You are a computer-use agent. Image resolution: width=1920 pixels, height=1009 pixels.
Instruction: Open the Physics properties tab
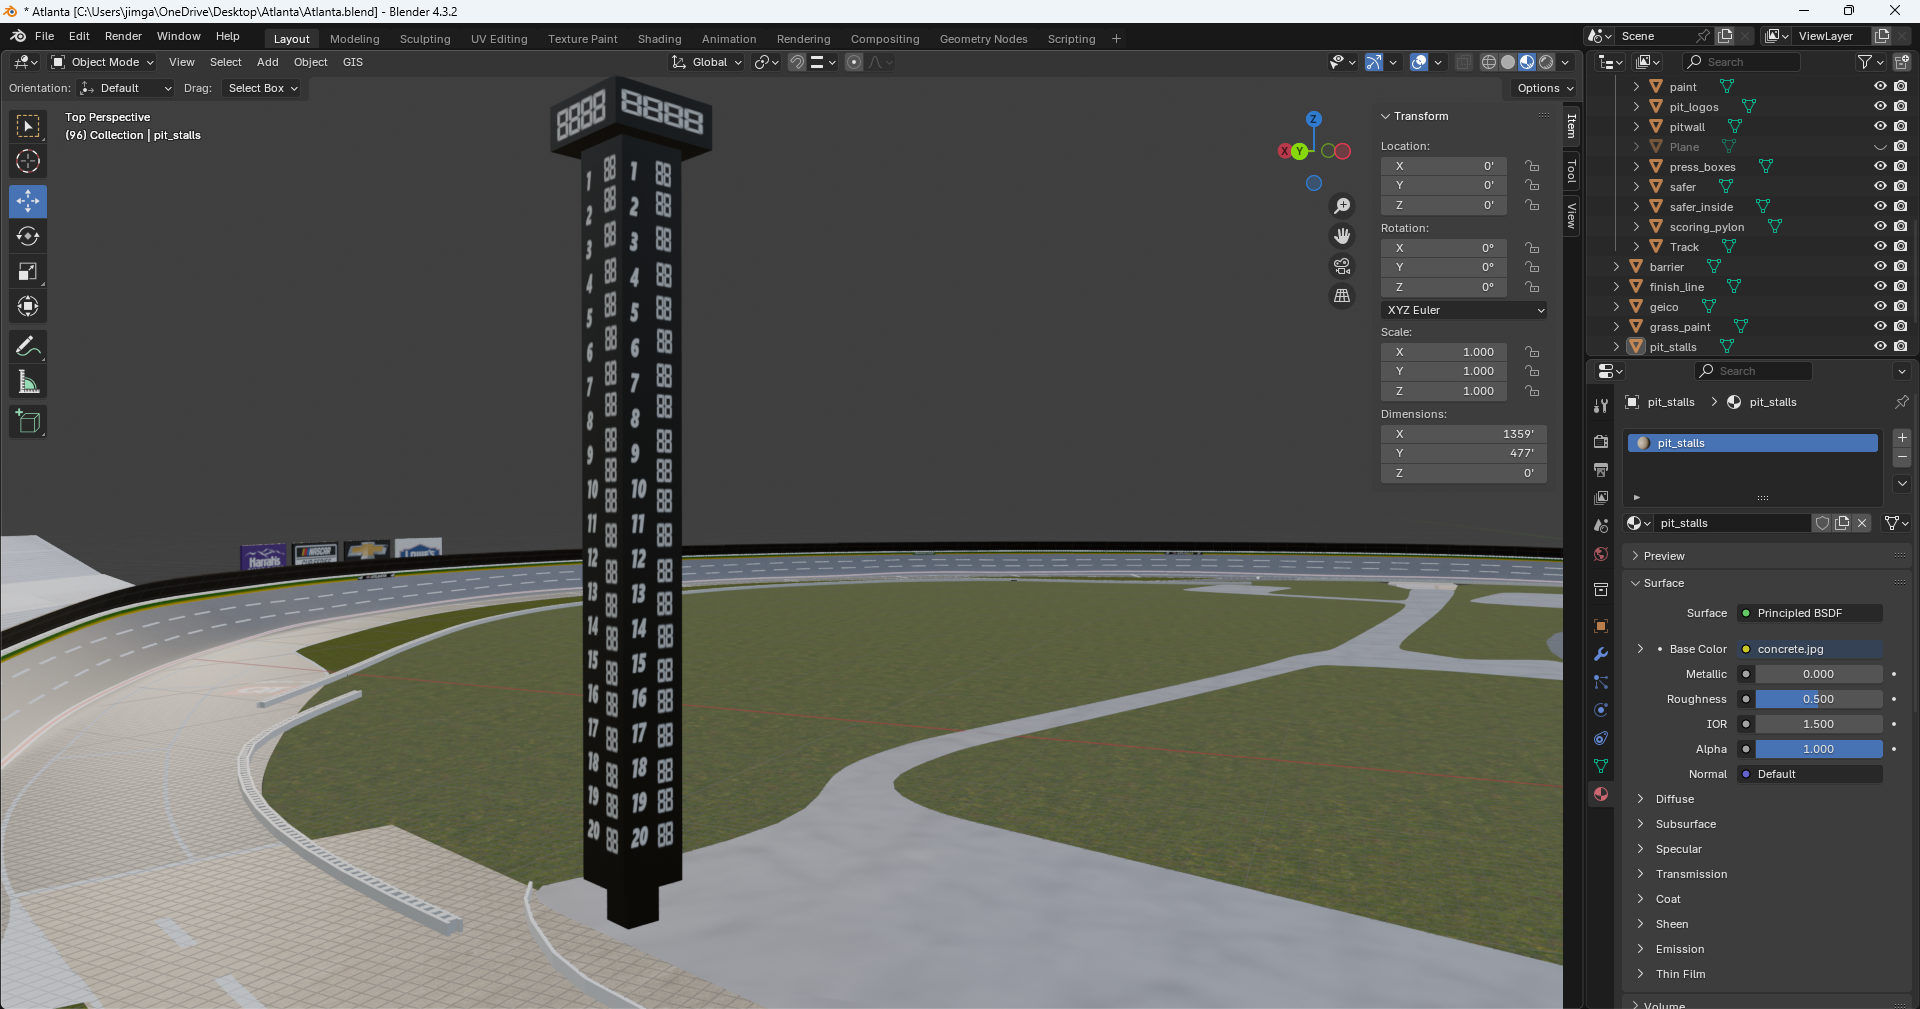[x=1601, y=710]
